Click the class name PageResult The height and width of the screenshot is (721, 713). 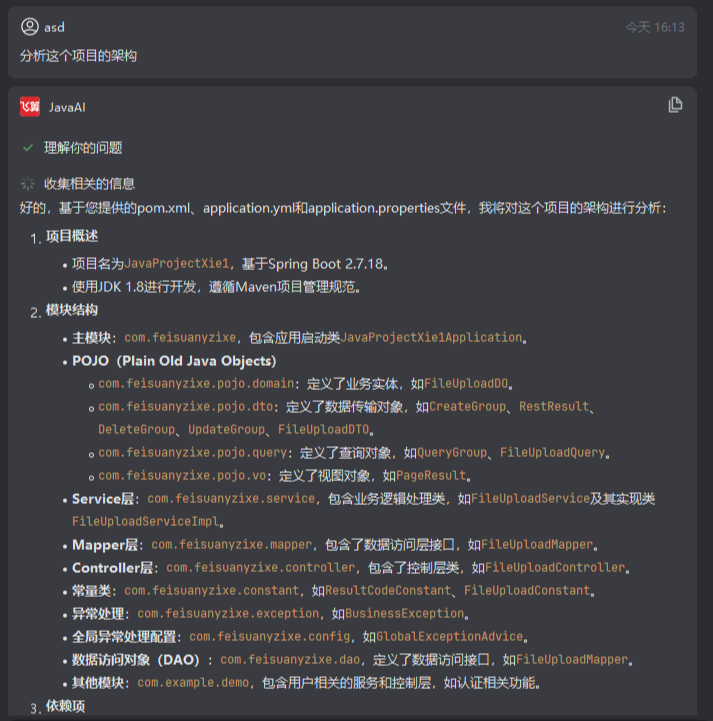(431, 475)
